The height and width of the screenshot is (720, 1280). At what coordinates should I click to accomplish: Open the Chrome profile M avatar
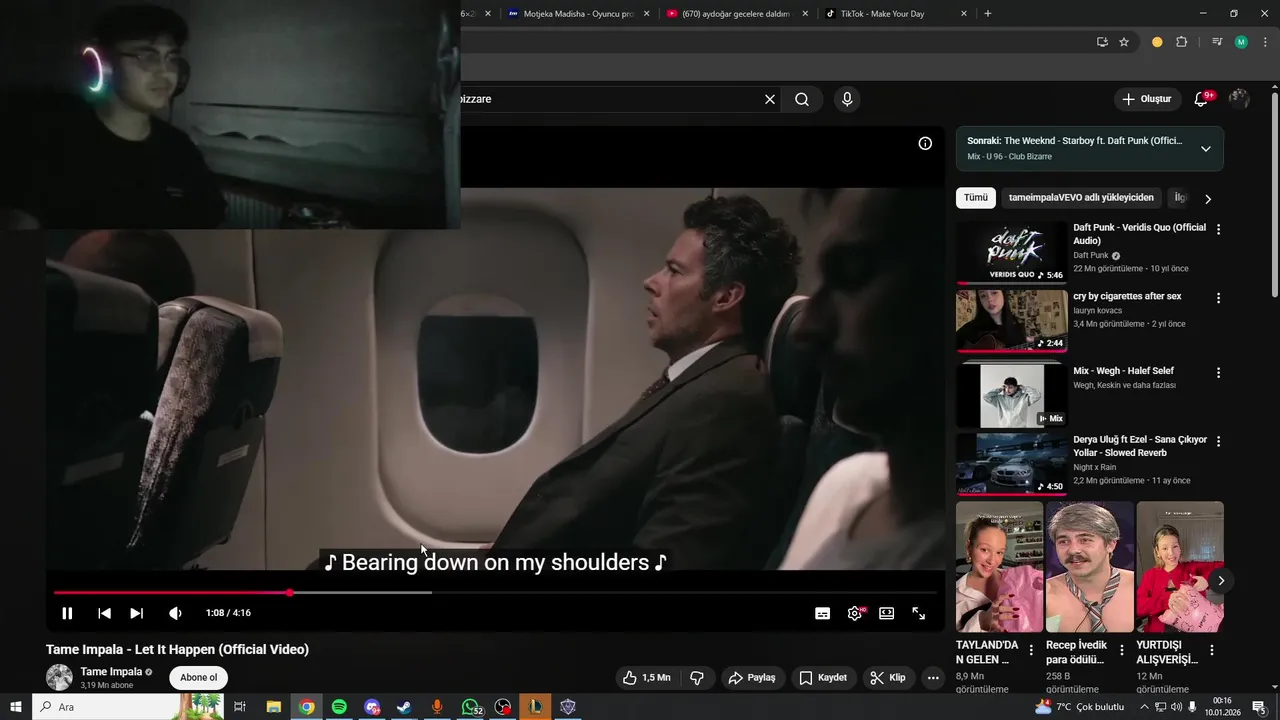coord(1241,42)
